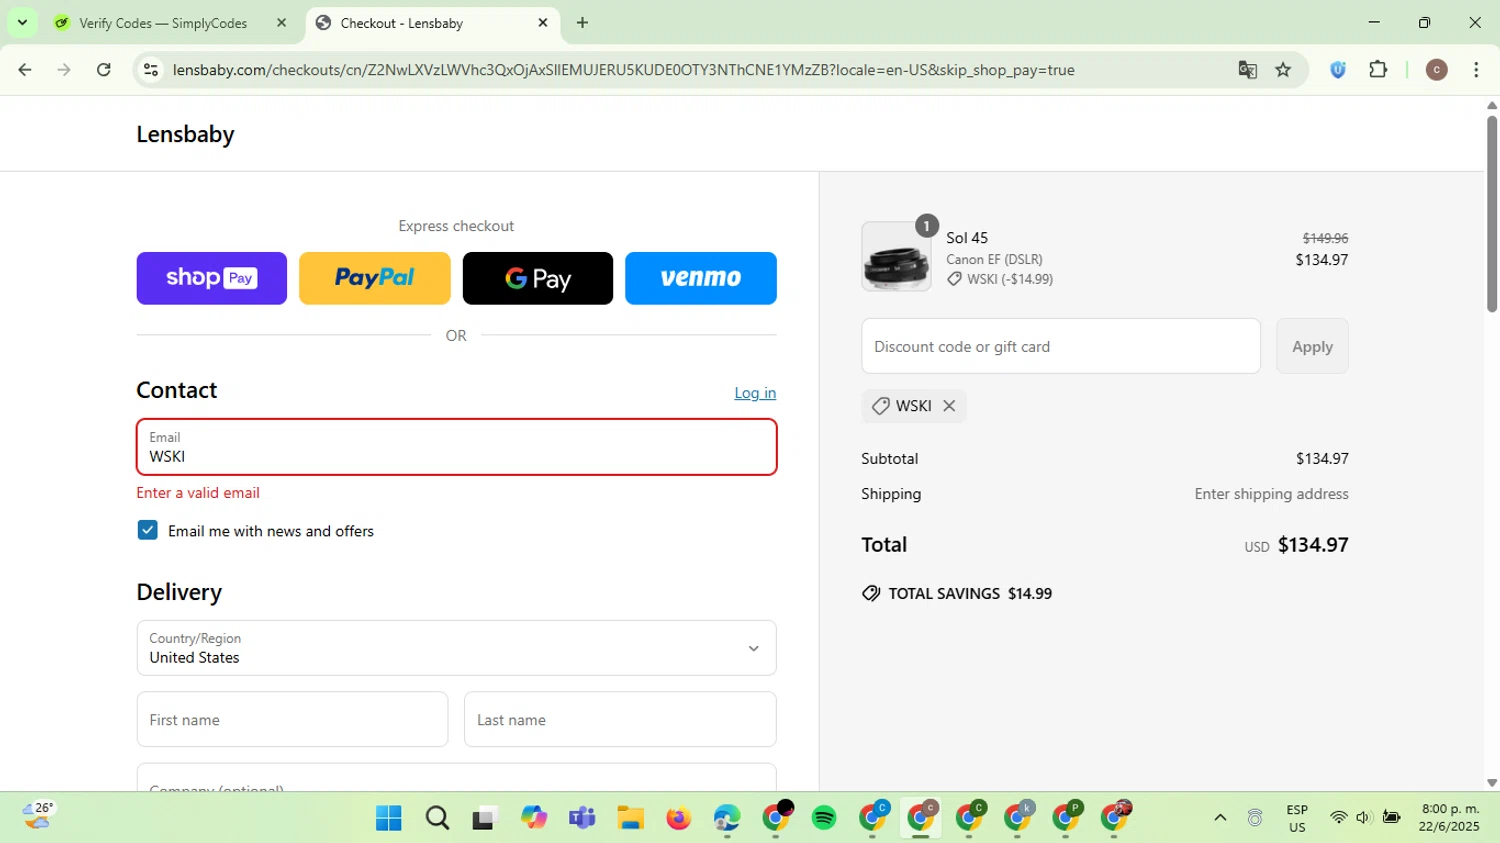Click the Email field containing WSKI
Image resolution: width=1500 pixels, height=843 pixels.
click(456, 447)
